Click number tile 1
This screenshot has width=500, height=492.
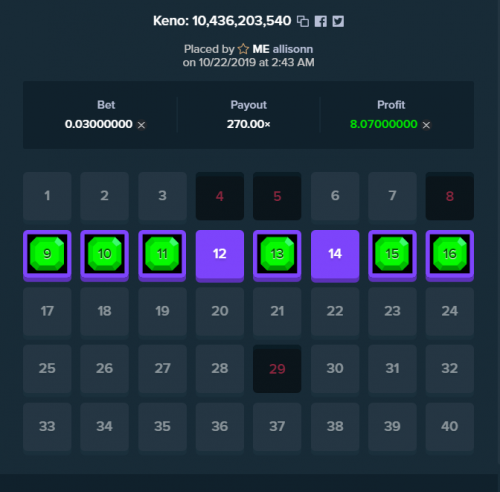pos(47,196)
